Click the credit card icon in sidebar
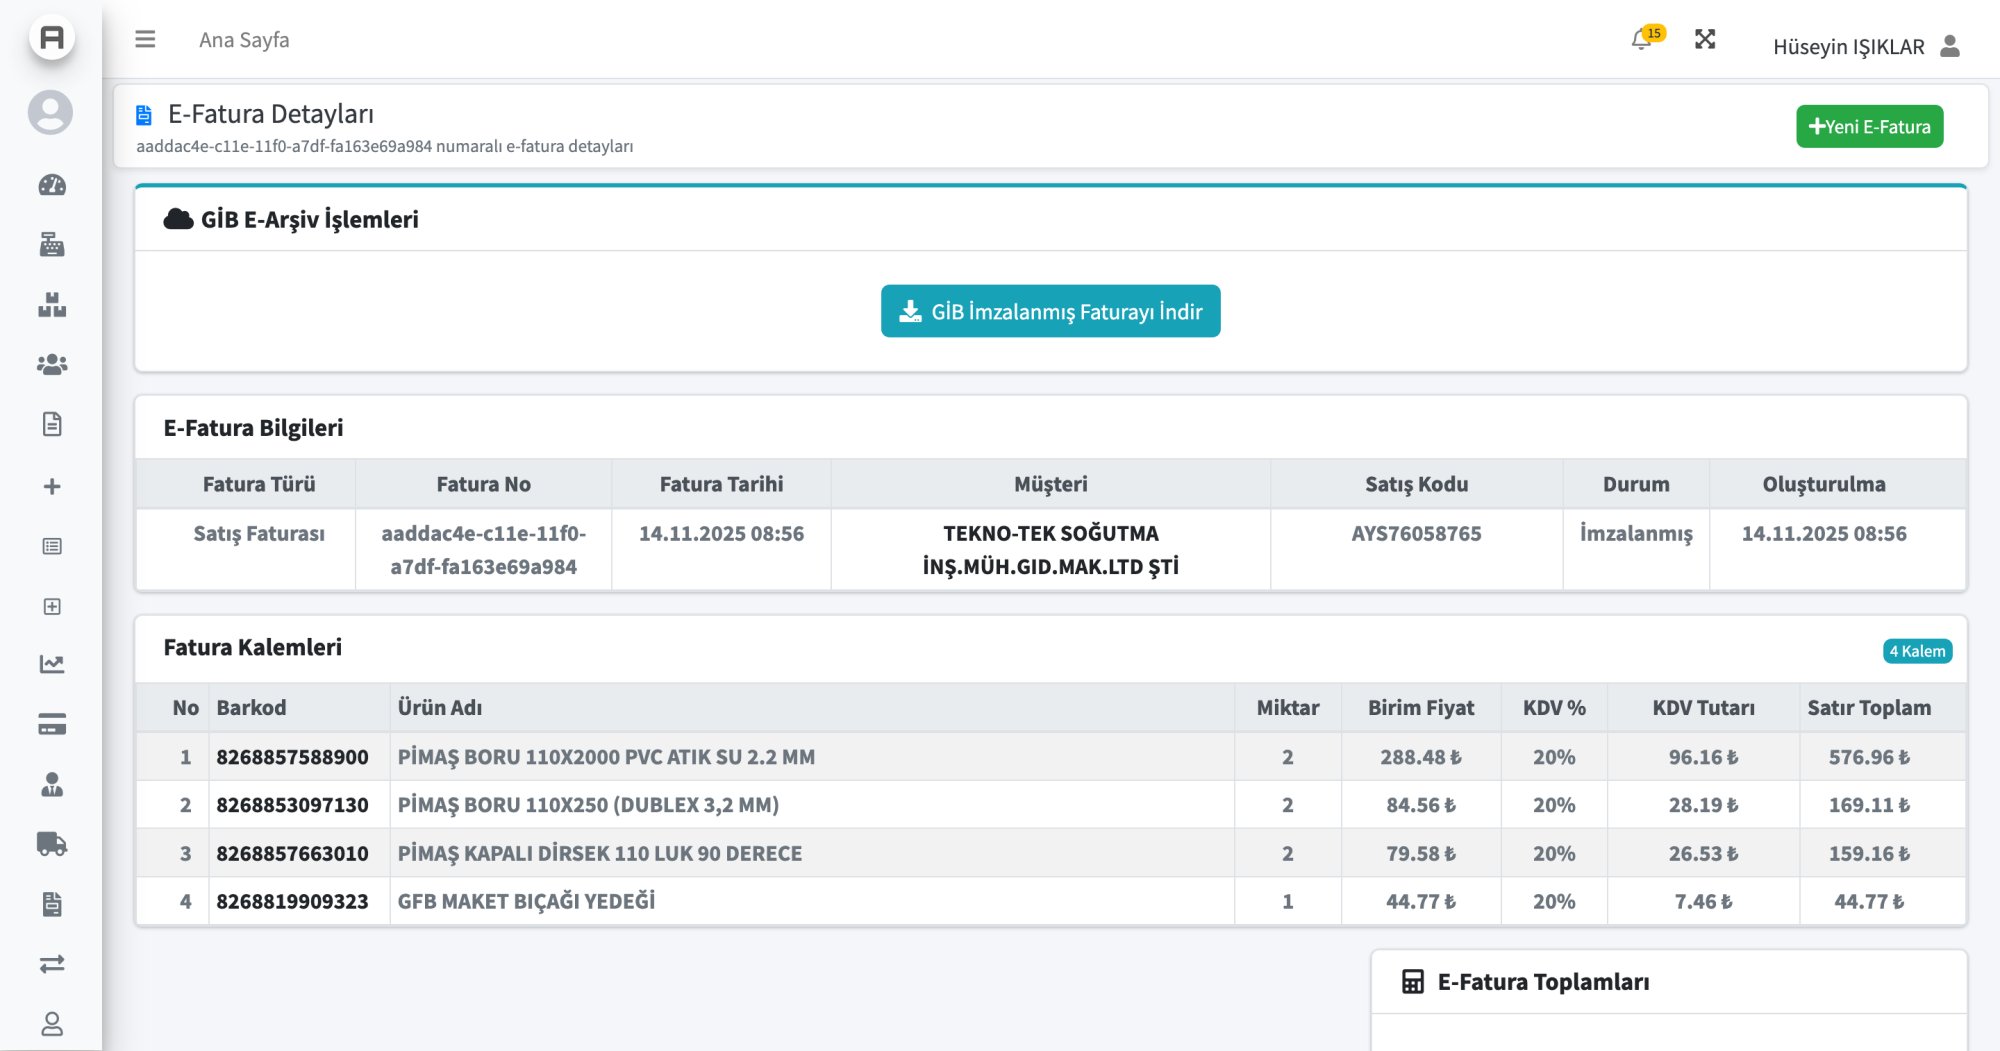The image size is (2000, 1051). click(52, 724)
